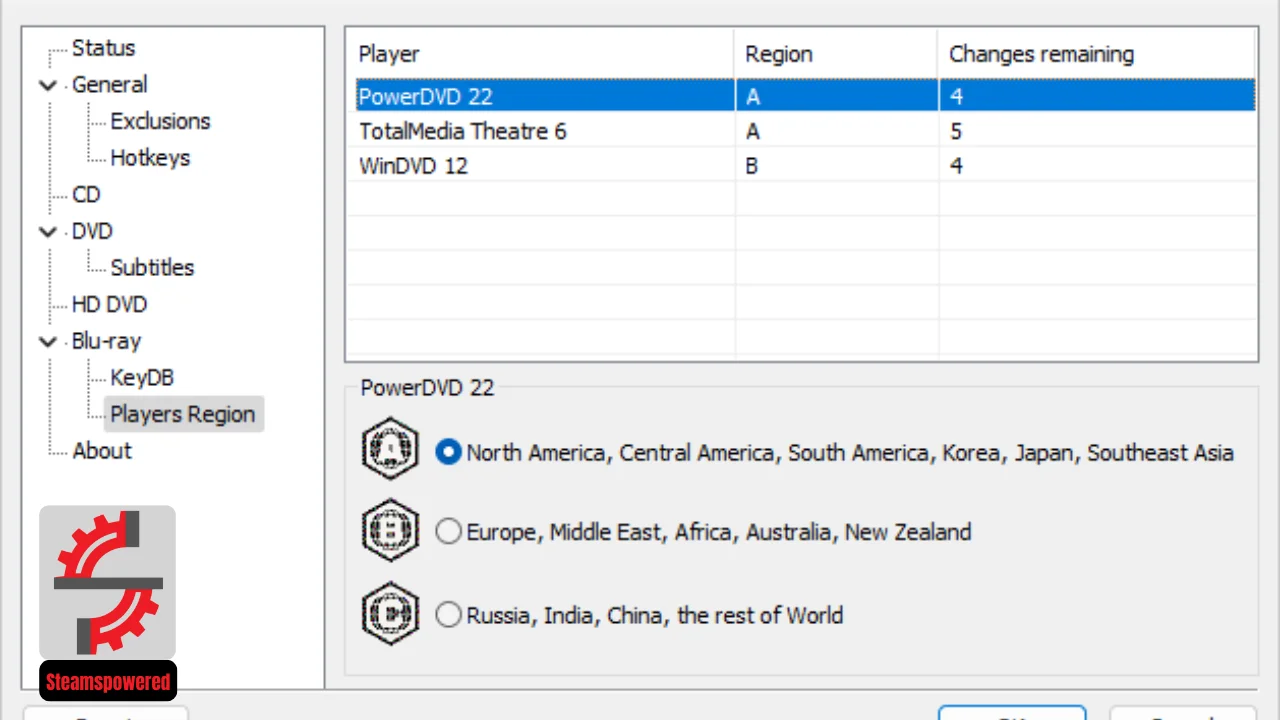1280x720 pixels.
Task: Open the Subtitles settings page
Action: click(152, 268)
